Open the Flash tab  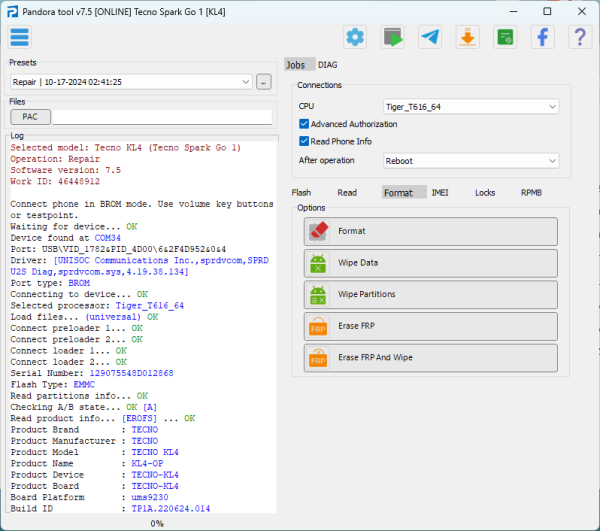point(301,192)
